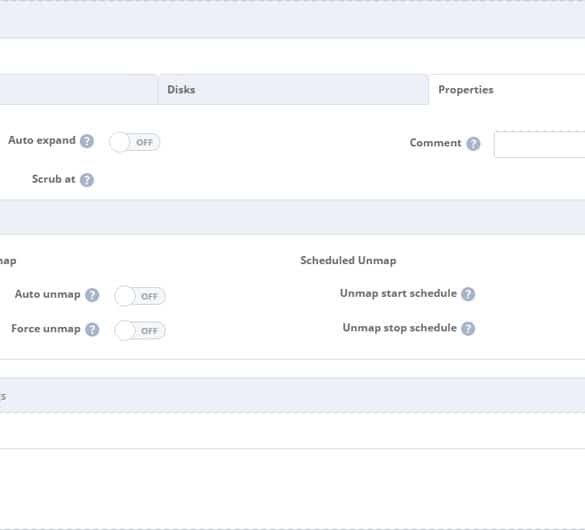Screen dimensions: 585x530
Task: Select the Properties tab
Action: [x=507, y=90]
